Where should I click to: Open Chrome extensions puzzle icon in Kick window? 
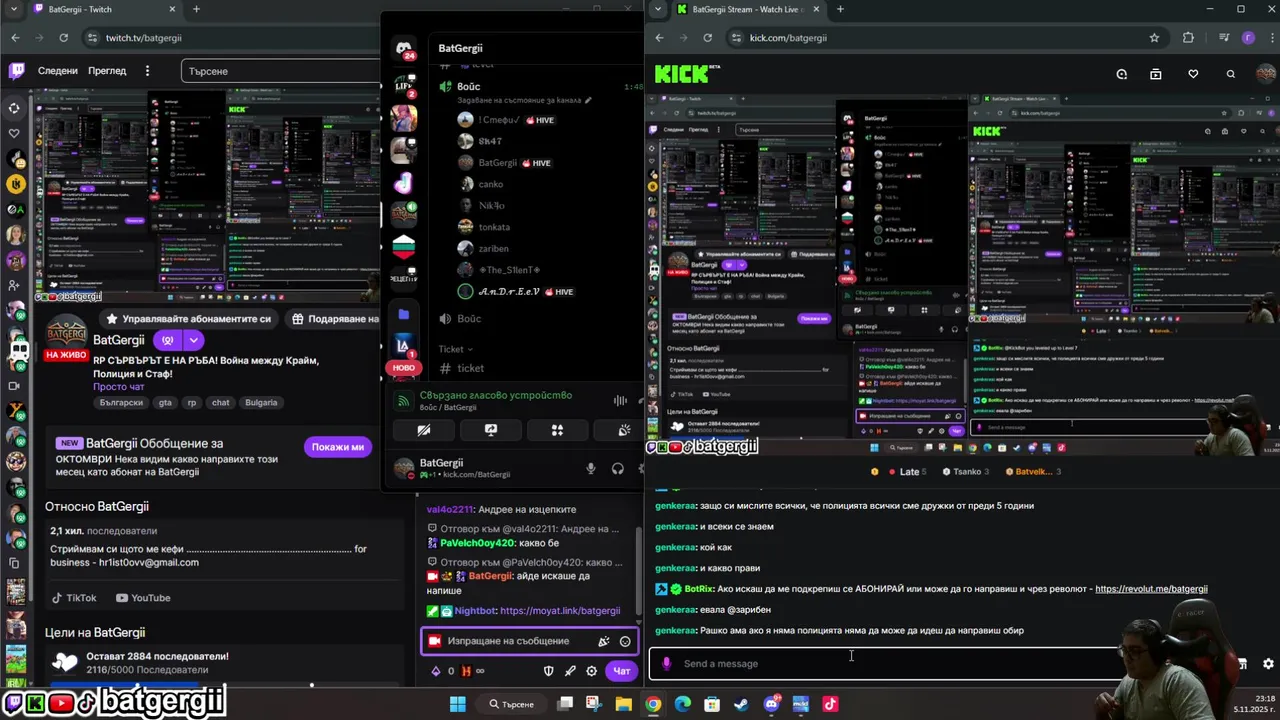coord(1188,38)
